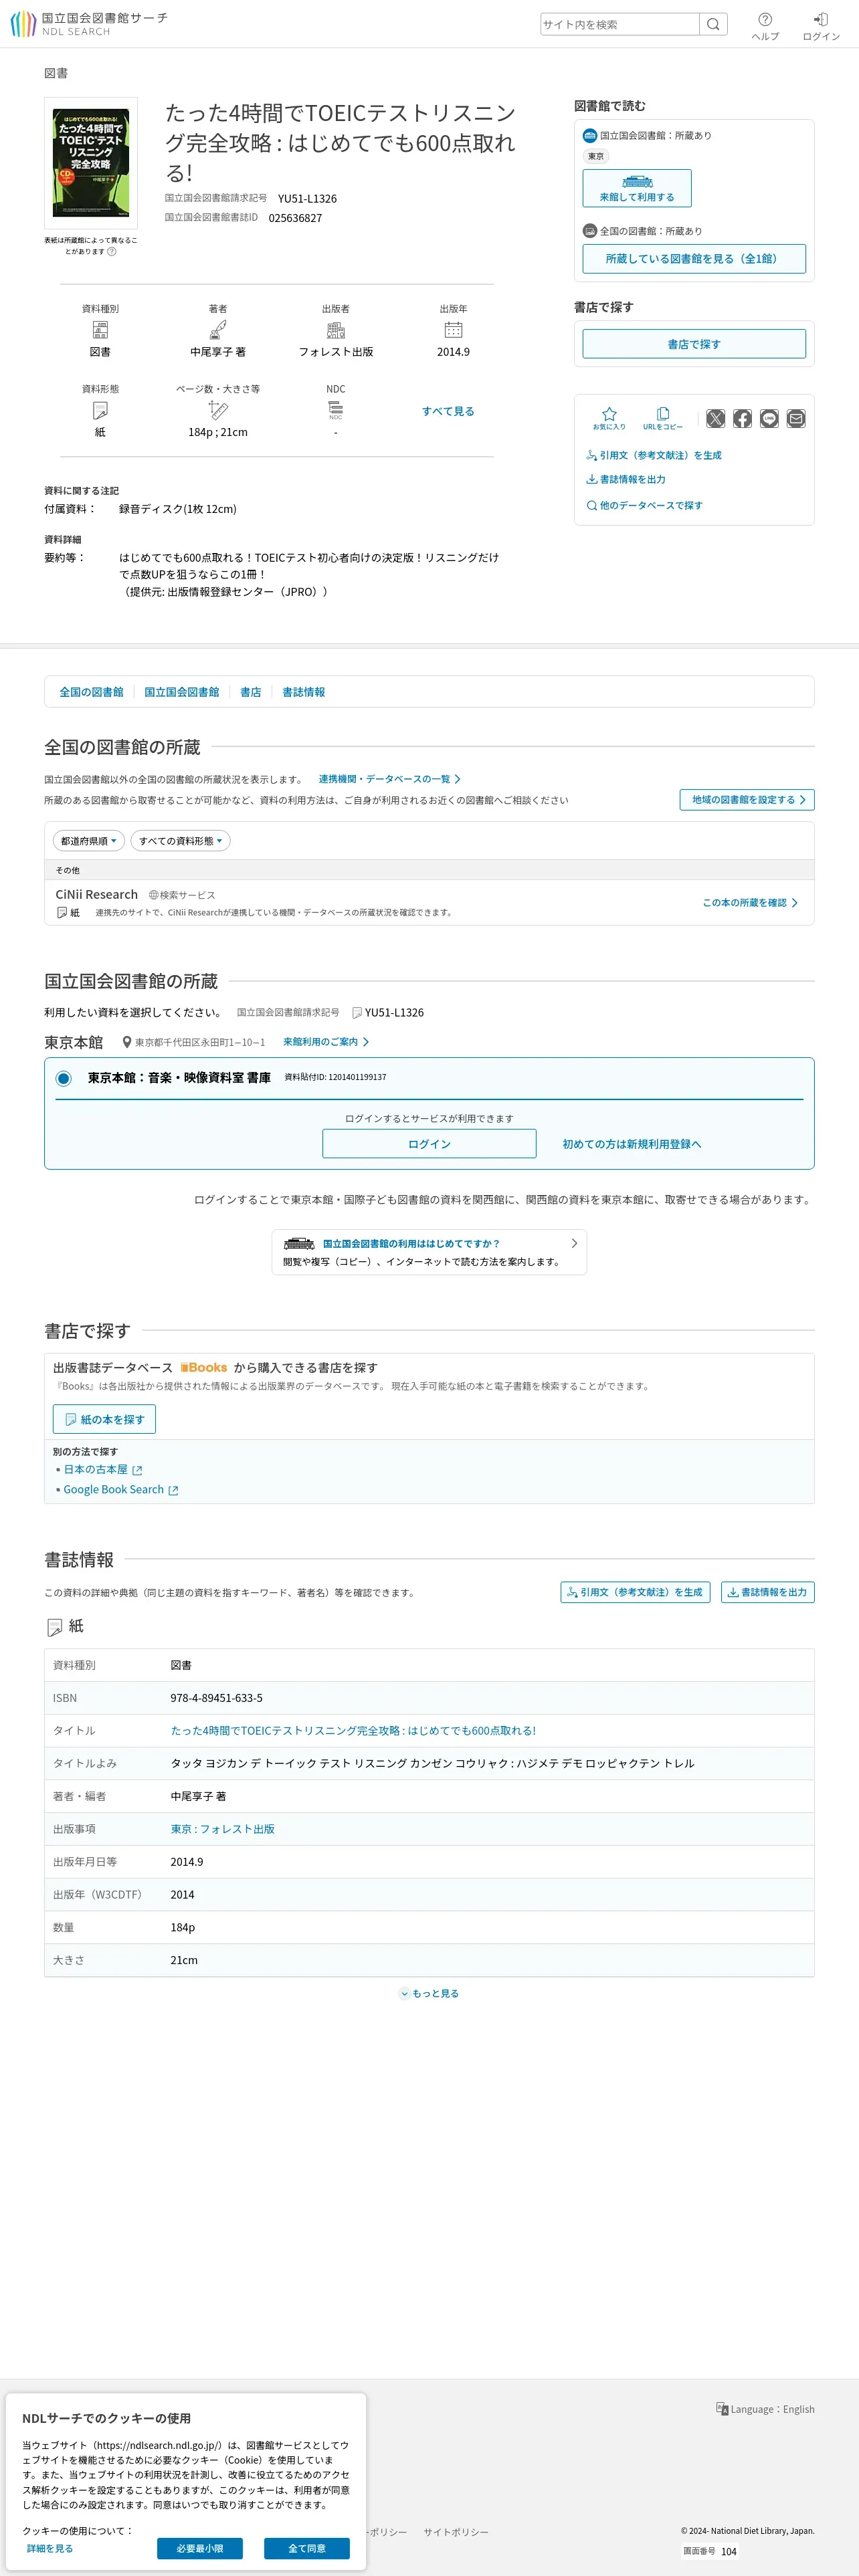
Task: Jump to 全国の図書館 tab
Action: 91,692
